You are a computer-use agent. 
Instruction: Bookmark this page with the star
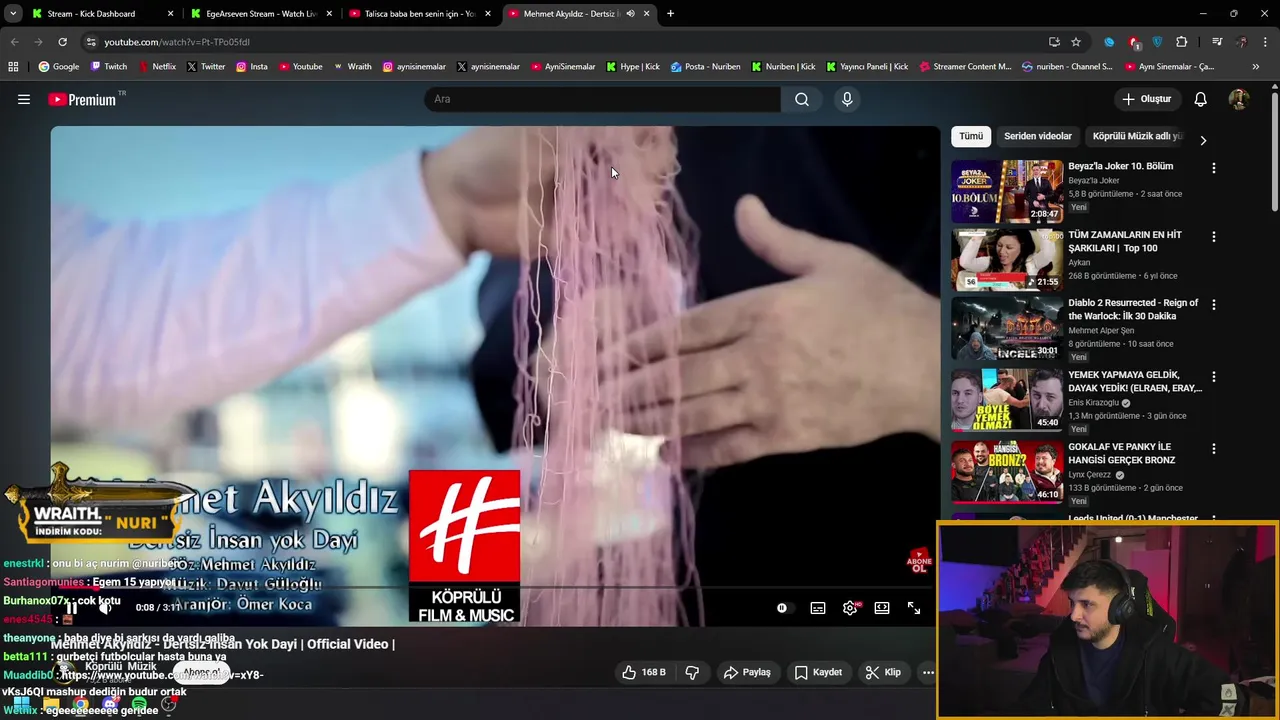click(x=1076, y=42)
